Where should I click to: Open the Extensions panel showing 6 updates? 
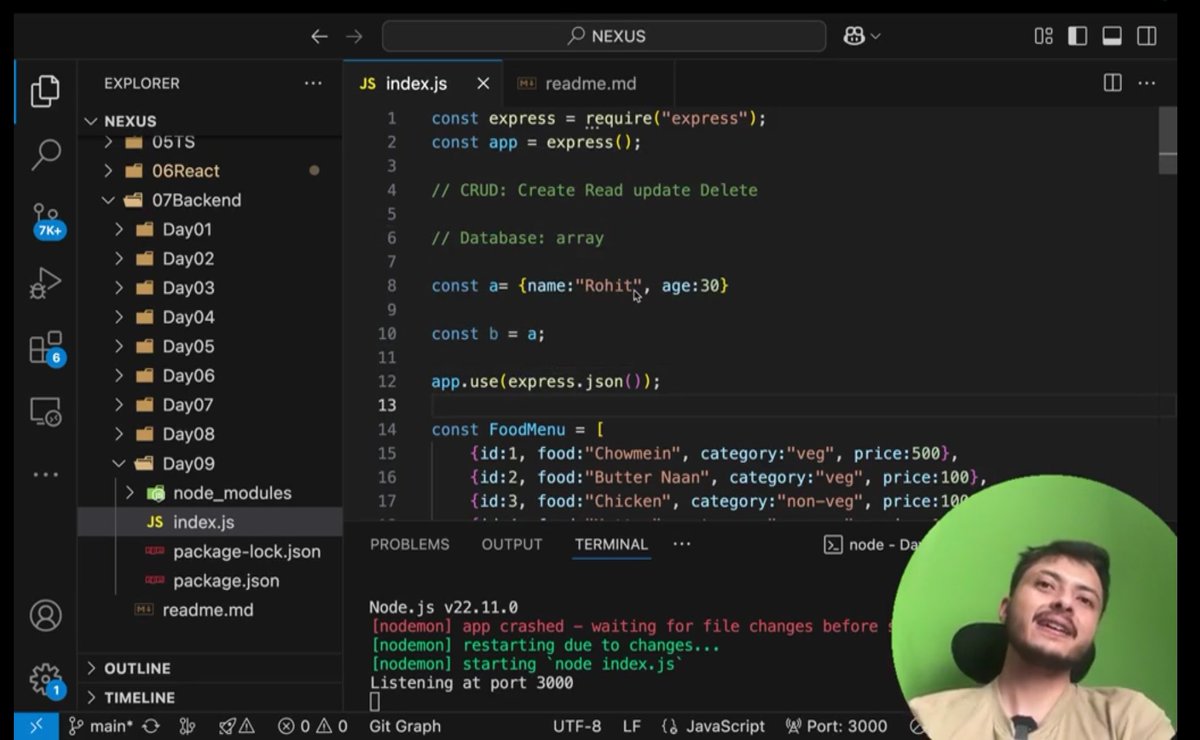point(44,346)
